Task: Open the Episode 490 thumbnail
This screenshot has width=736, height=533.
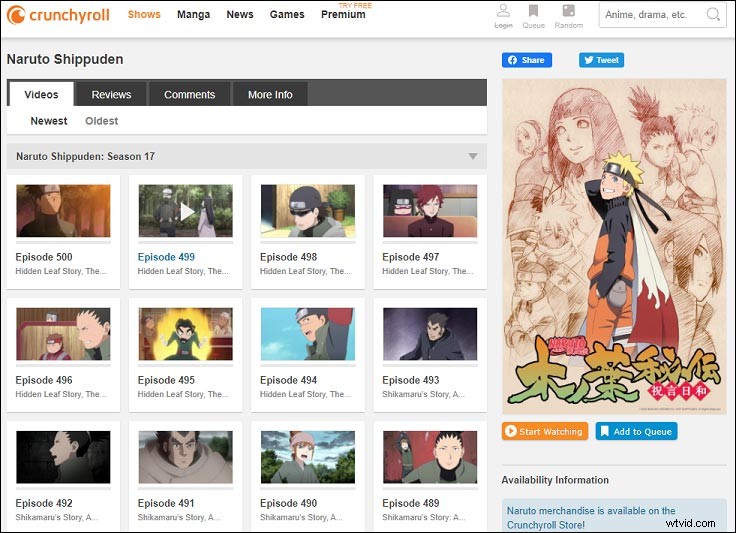Action: coord(308,457)
